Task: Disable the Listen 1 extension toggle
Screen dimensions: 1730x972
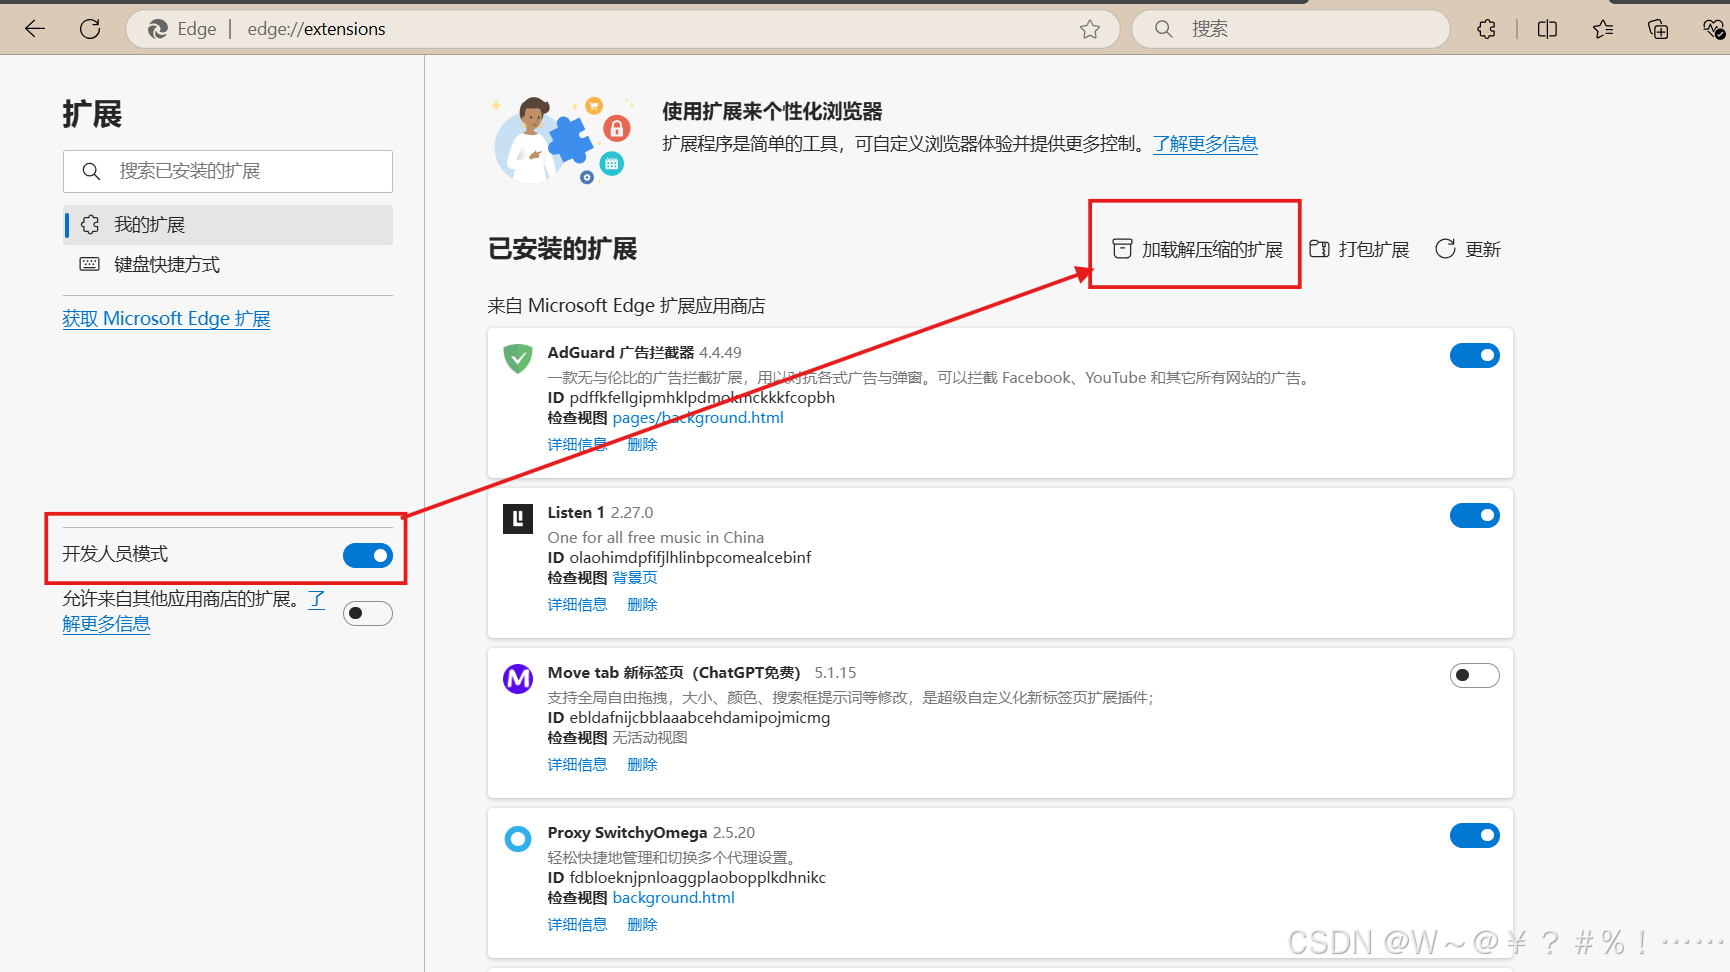Action: [x=1475, y=515]
